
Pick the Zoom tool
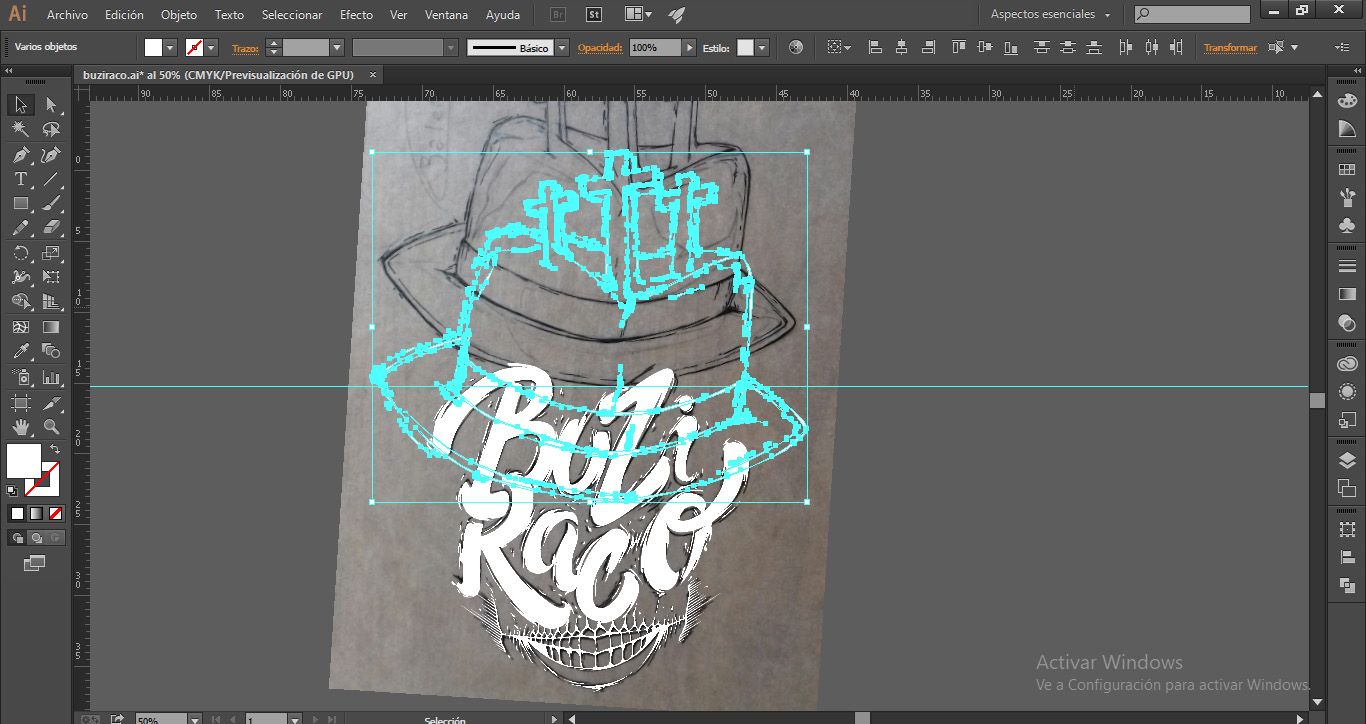pyautogui.click(x=51, y=427)
